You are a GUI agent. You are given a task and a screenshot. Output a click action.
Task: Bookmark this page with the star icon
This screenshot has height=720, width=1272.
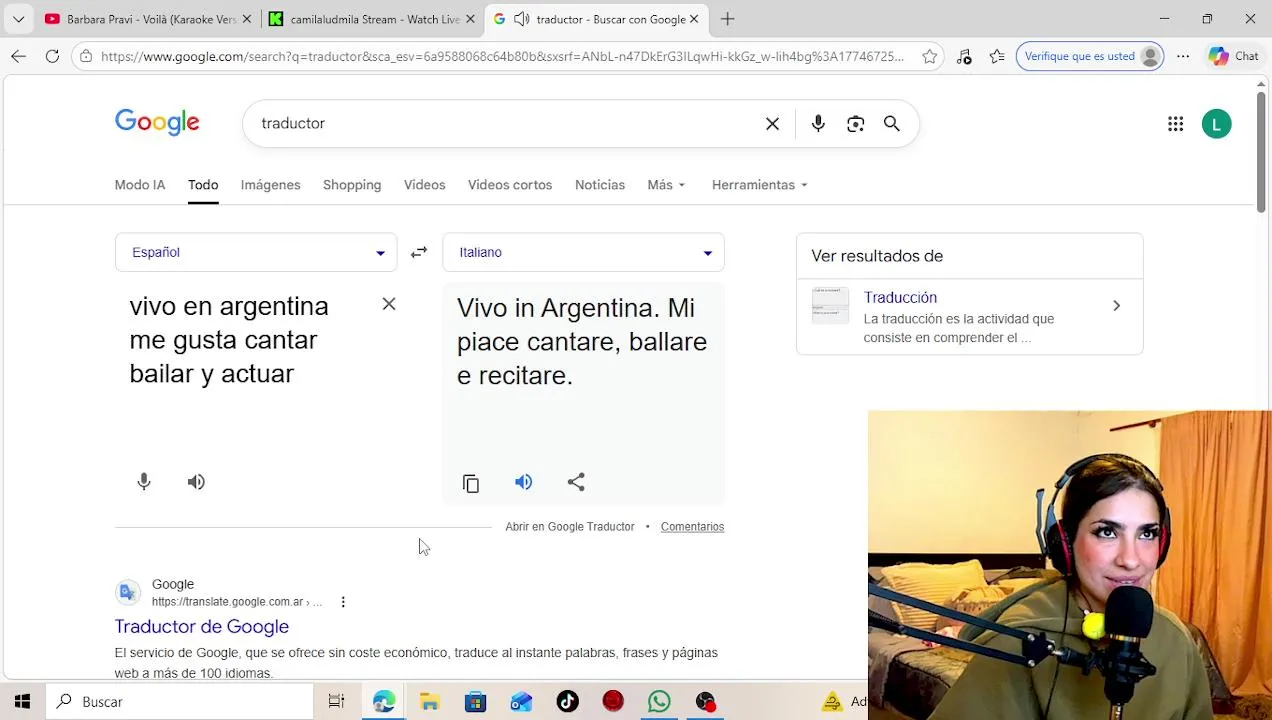[x=930, y=56]
